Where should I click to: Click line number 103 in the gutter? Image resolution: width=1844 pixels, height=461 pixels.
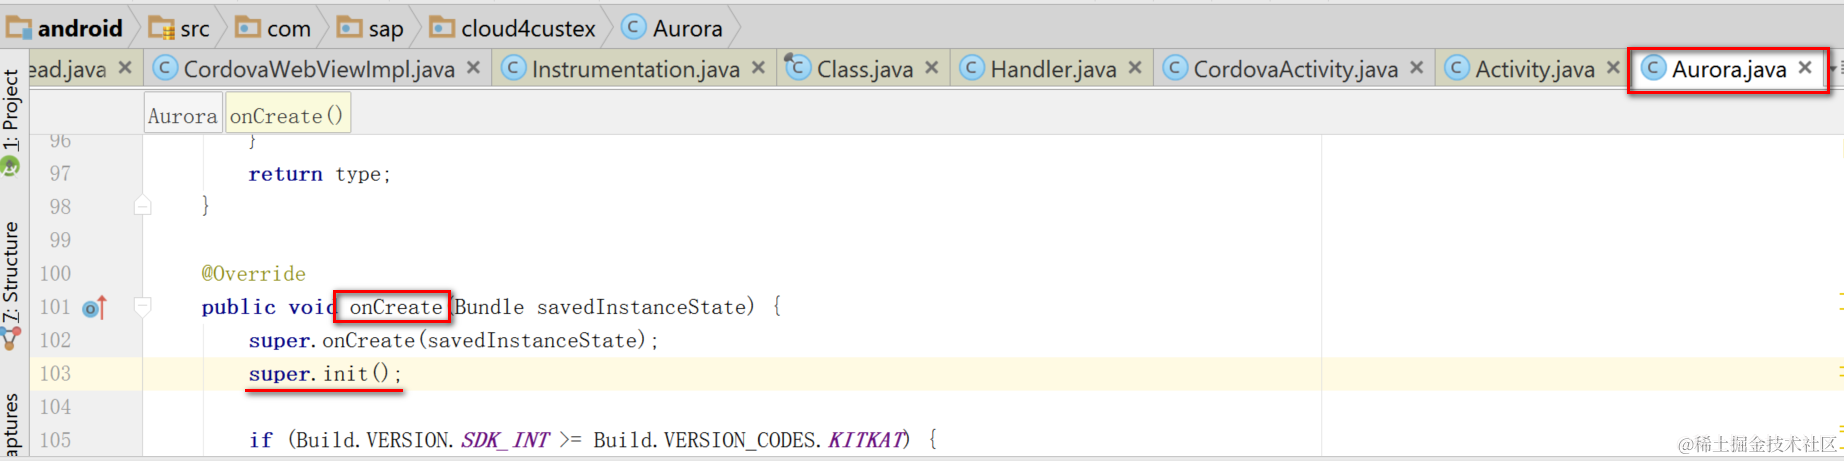pyautogui.click(x=56, y=374)
